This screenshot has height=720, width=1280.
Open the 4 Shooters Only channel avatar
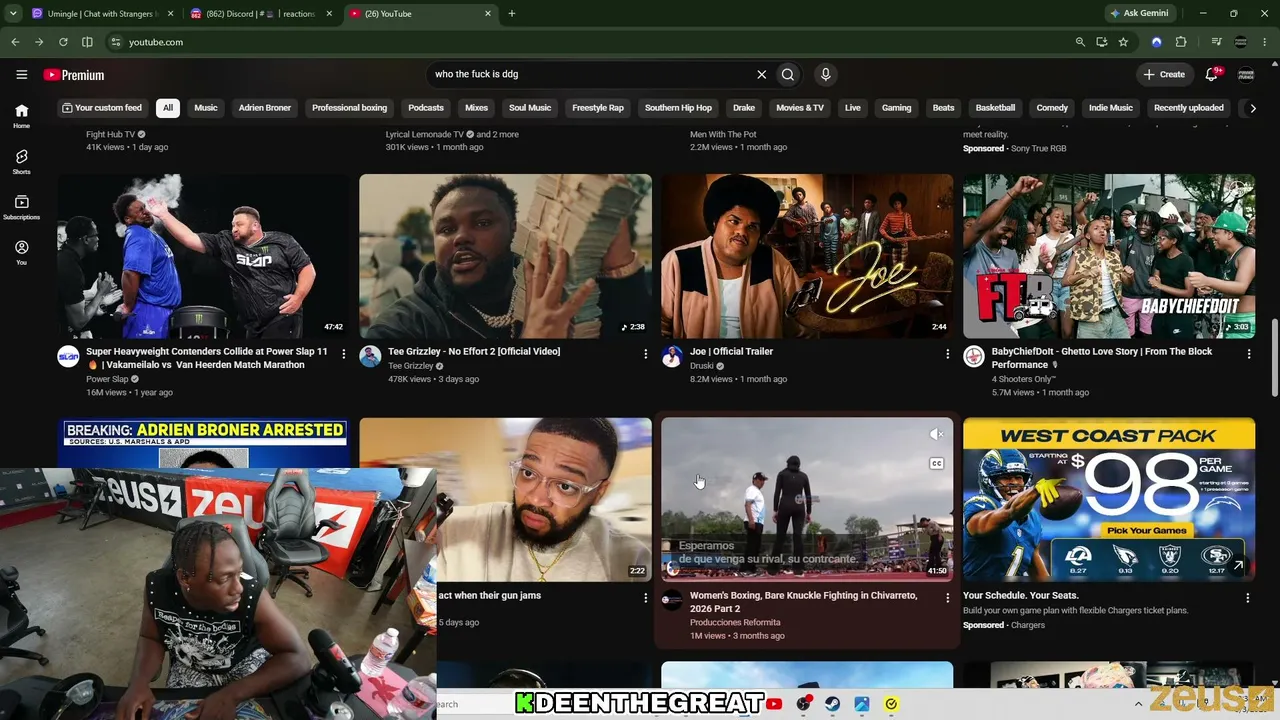click(x=974, y=357)
